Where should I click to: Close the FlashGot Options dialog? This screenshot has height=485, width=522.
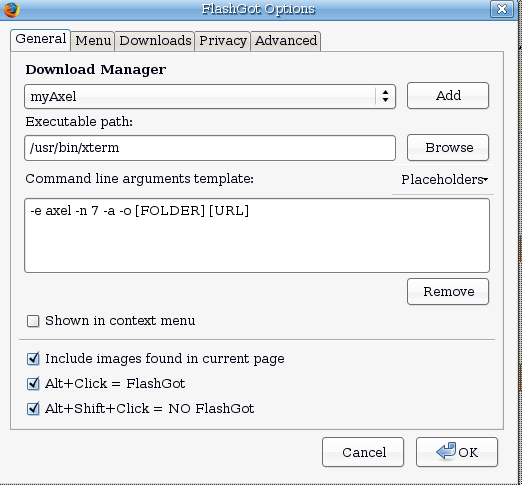click(502, 9)
